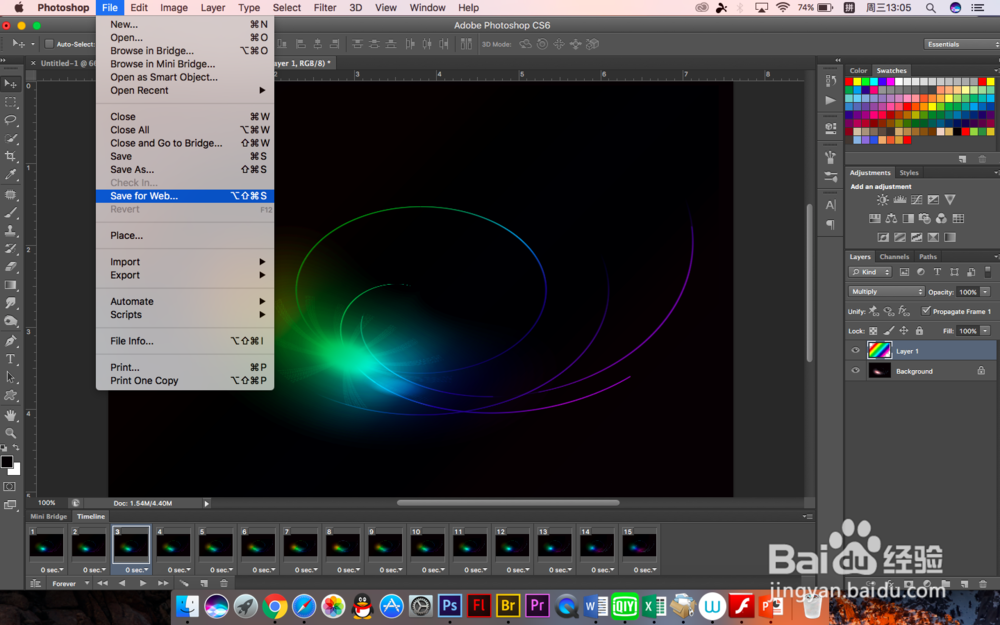The height and width of the screenshot is (625, 1000).
Task: Click the lock transparent pixels icon
Action: (x=873, y=331)
